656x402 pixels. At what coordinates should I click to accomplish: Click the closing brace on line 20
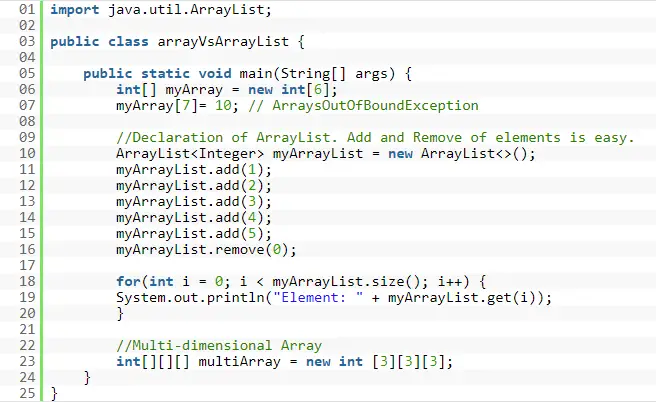(x=120, y=314)
